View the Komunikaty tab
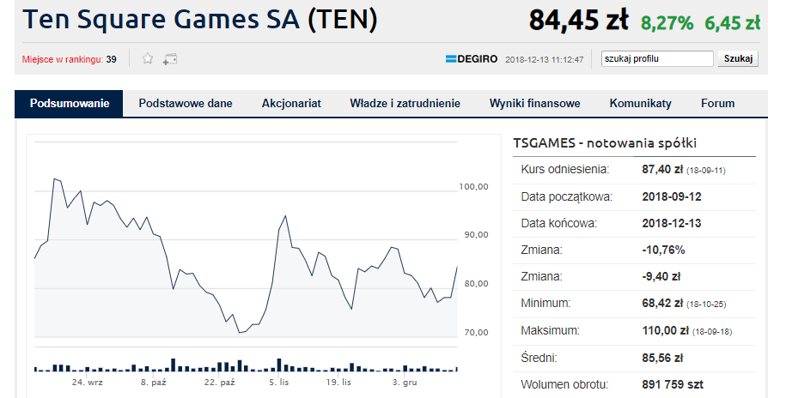 tap(640, 104)
